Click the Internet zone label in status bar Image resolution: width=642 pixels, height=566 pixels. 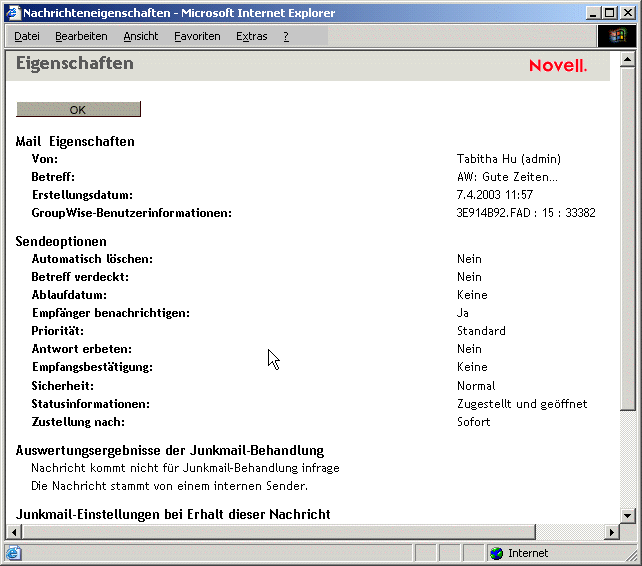coord(527,553)
